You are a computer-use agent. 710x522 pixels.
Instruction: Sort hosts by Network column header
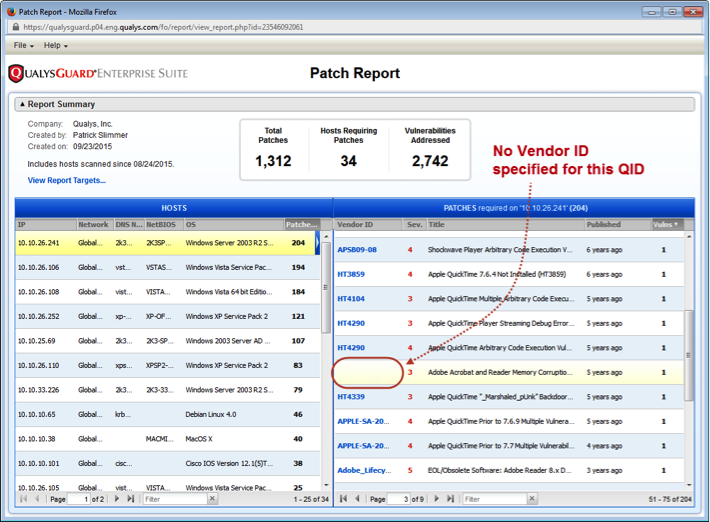(95, 225)
